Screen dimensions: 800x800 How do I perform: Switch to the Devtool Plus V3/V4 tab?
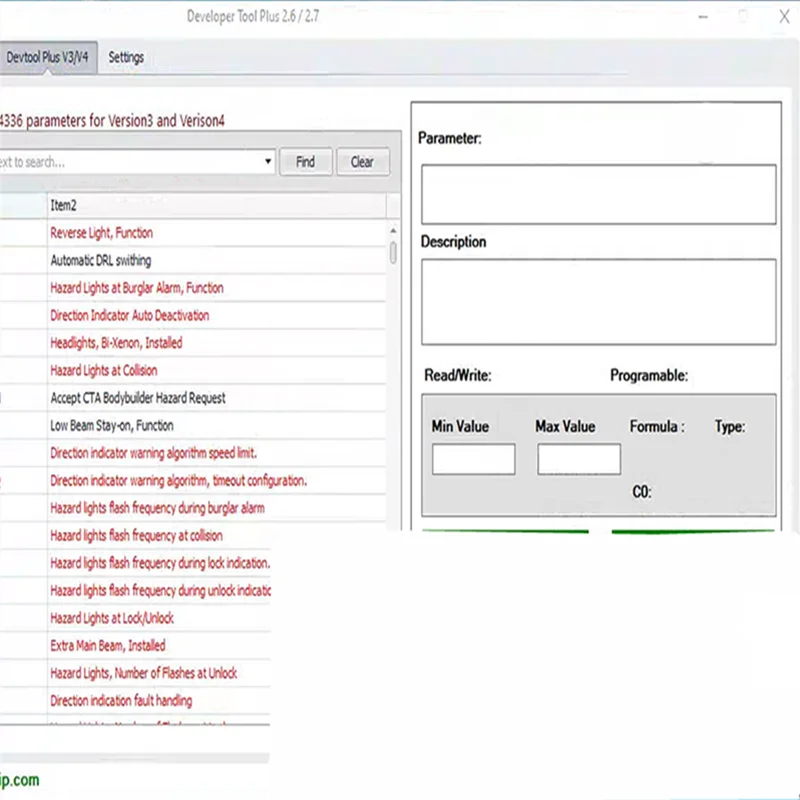(x=48, y=58)
